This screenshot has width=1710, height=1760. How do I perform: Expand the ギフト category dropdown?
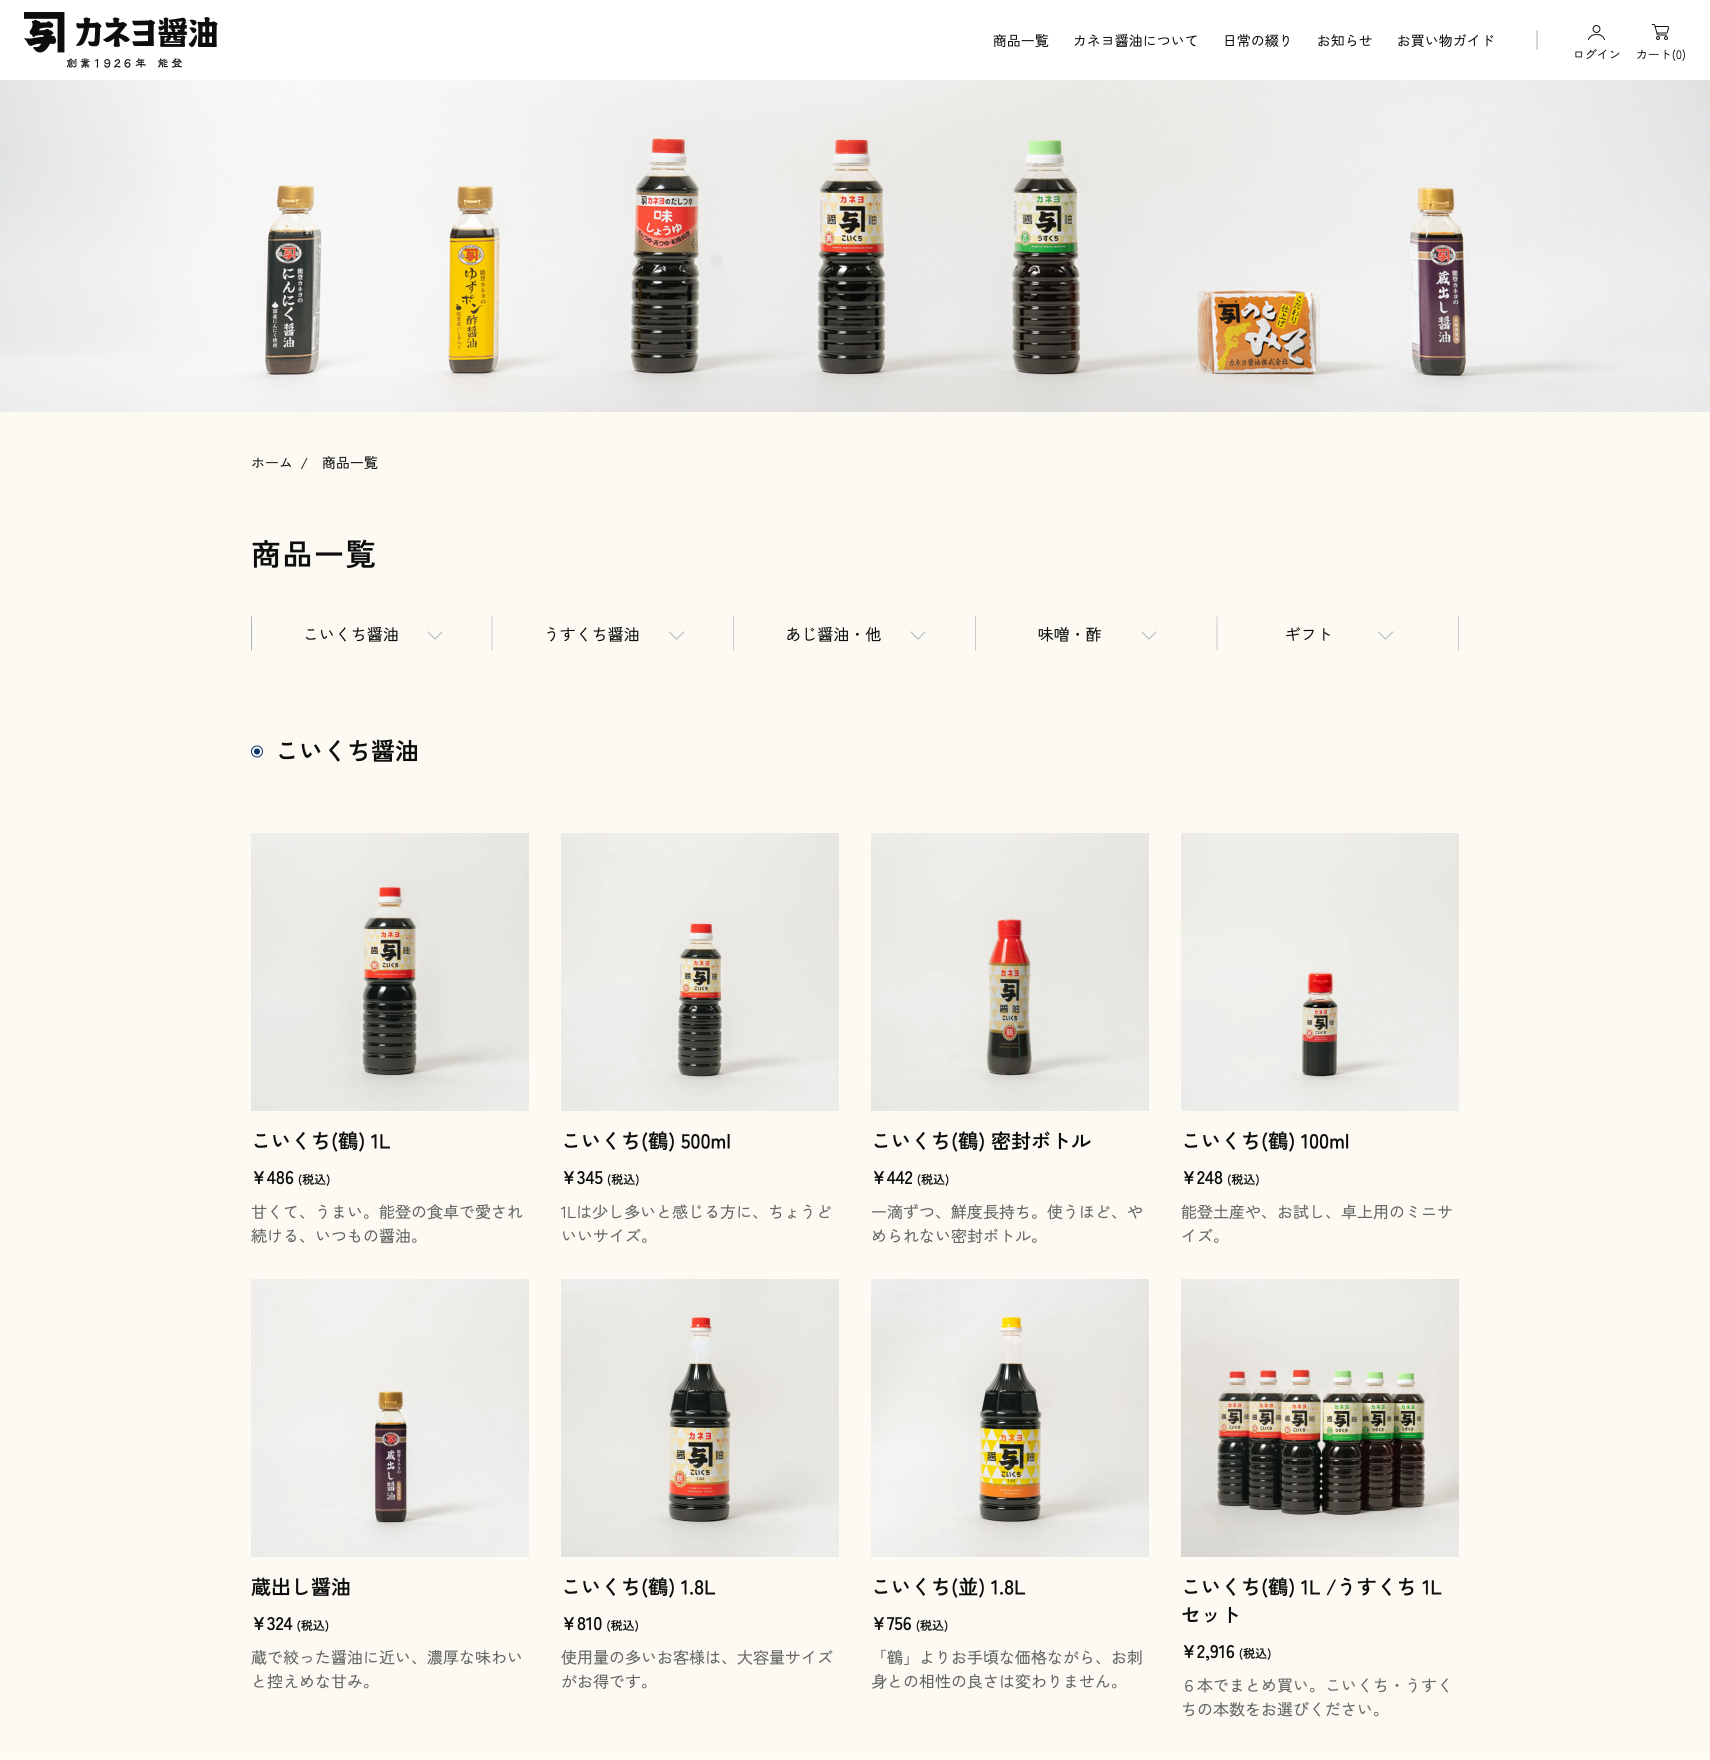[x=1338, y=634]
